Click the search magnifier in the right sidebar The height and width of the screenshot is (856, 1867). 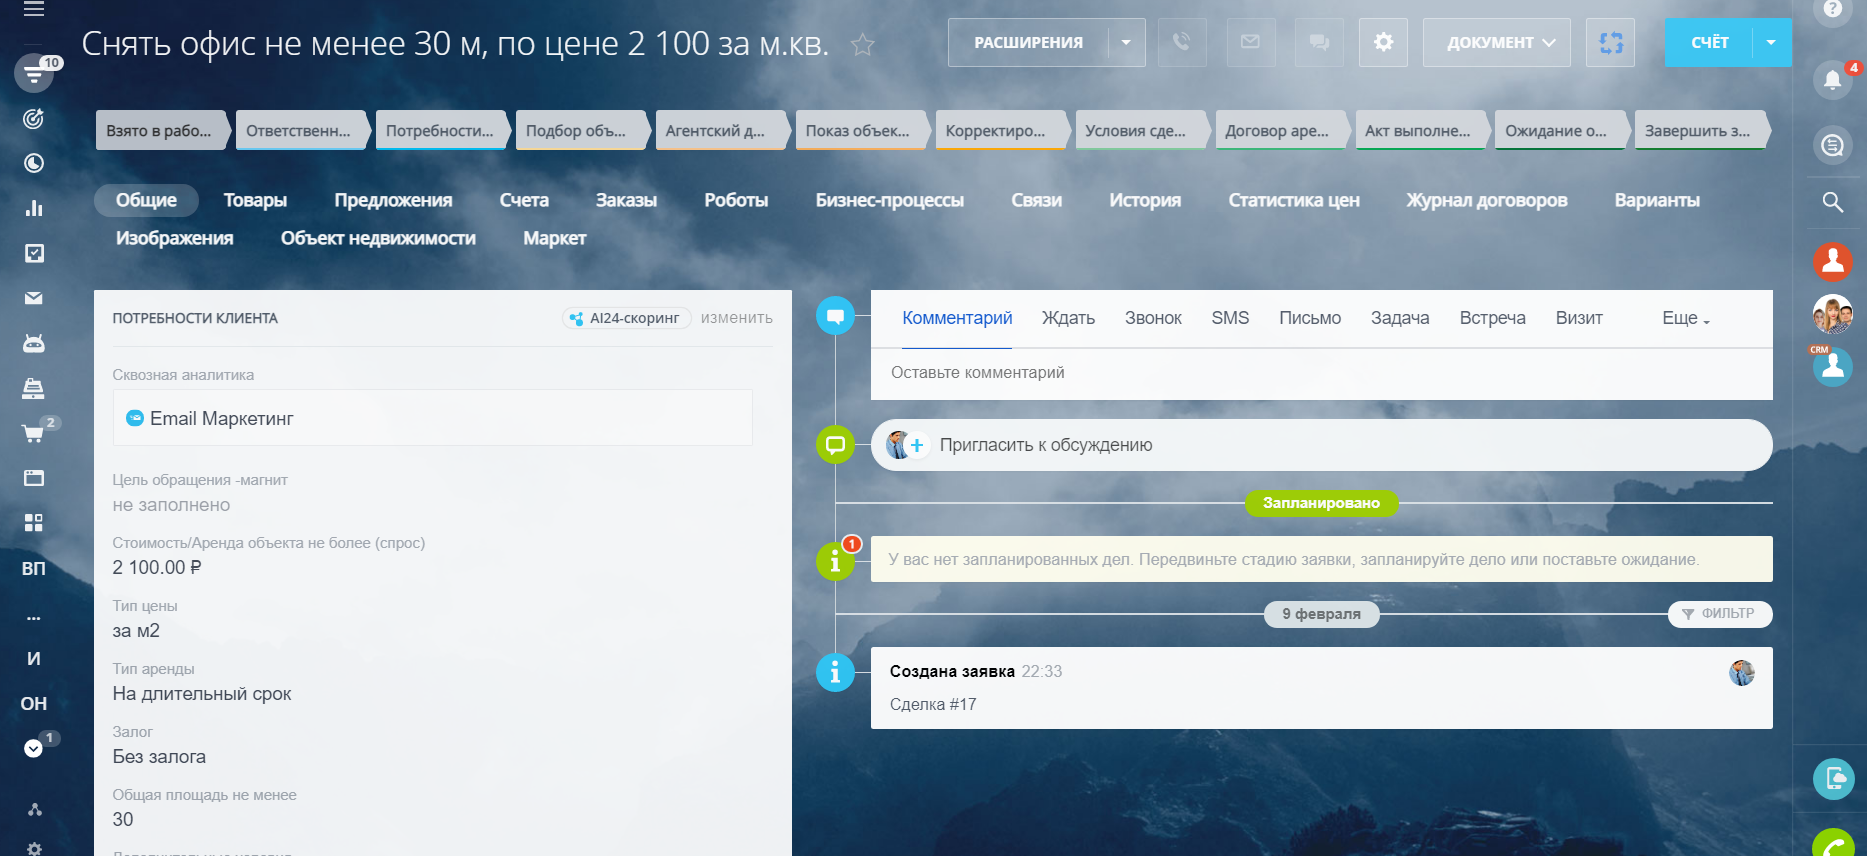(1832, 202)
